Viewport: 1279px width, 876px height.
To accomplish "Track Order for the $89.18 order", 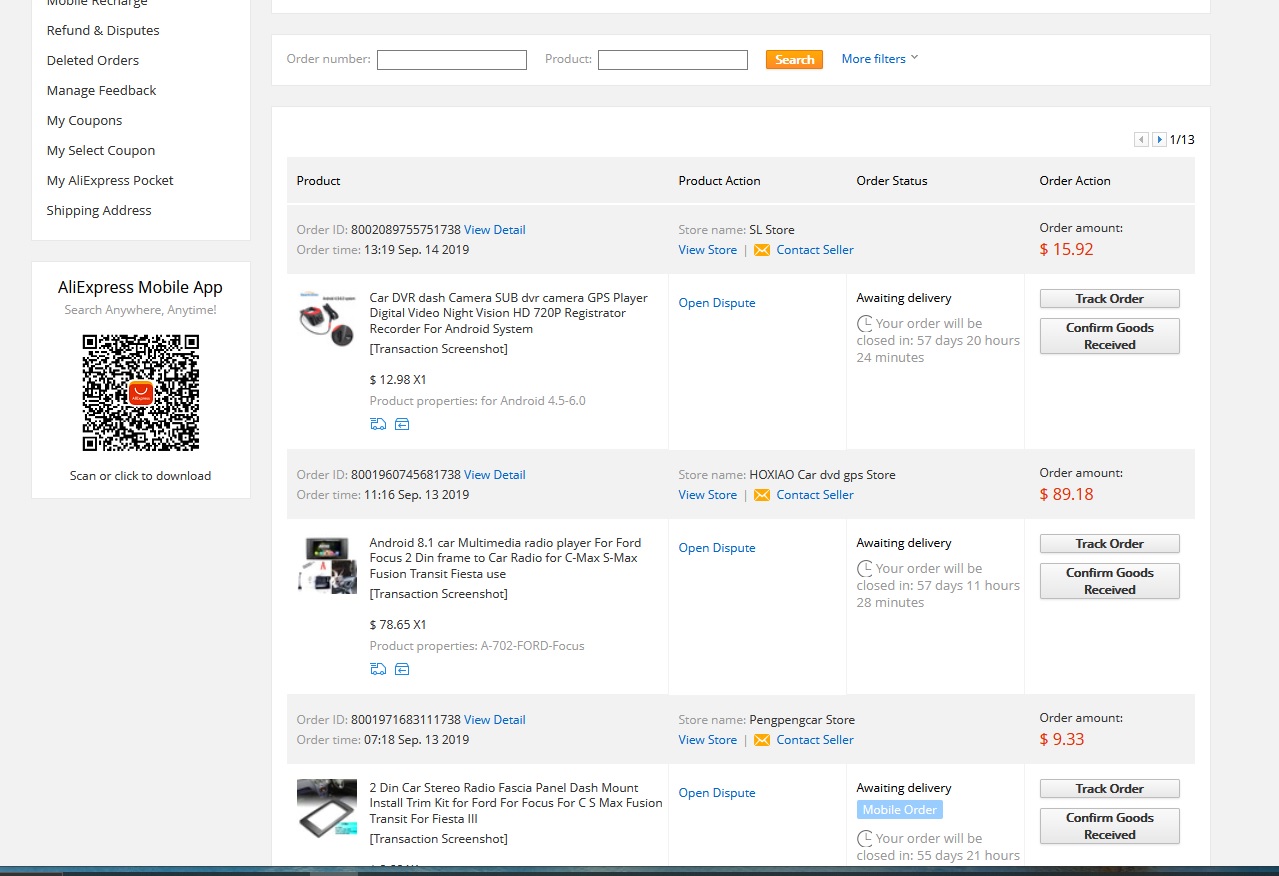I will pos(1110,544).
